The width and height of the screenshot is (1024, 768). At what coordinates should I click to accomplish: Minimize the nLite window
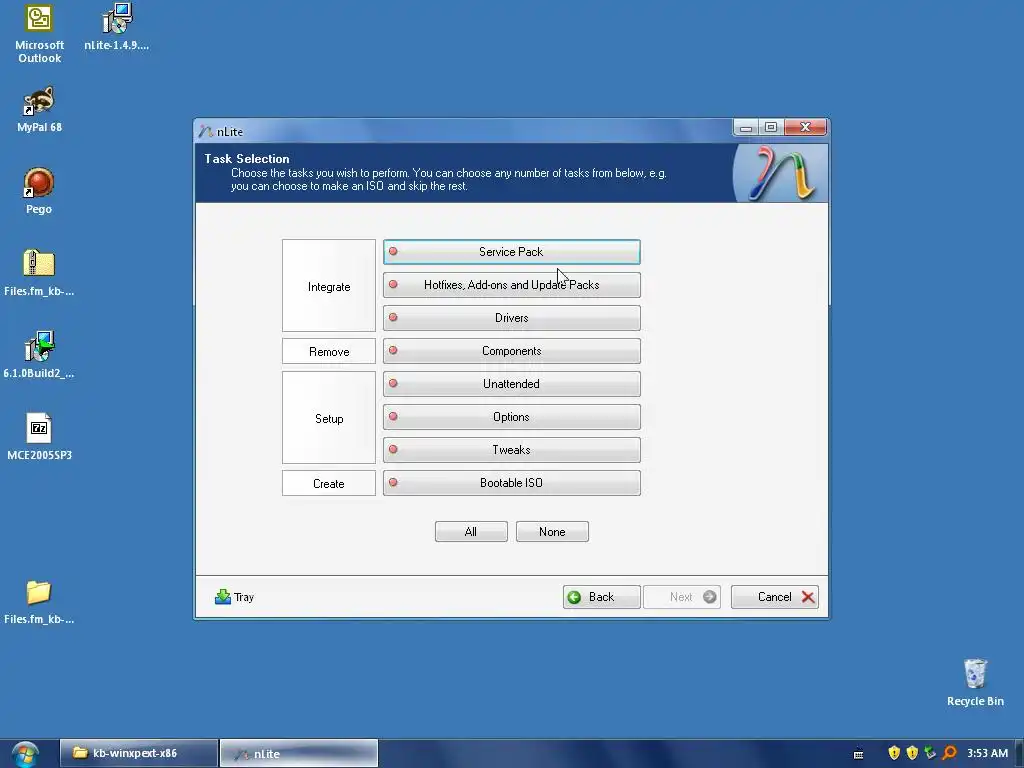[746, 127]
